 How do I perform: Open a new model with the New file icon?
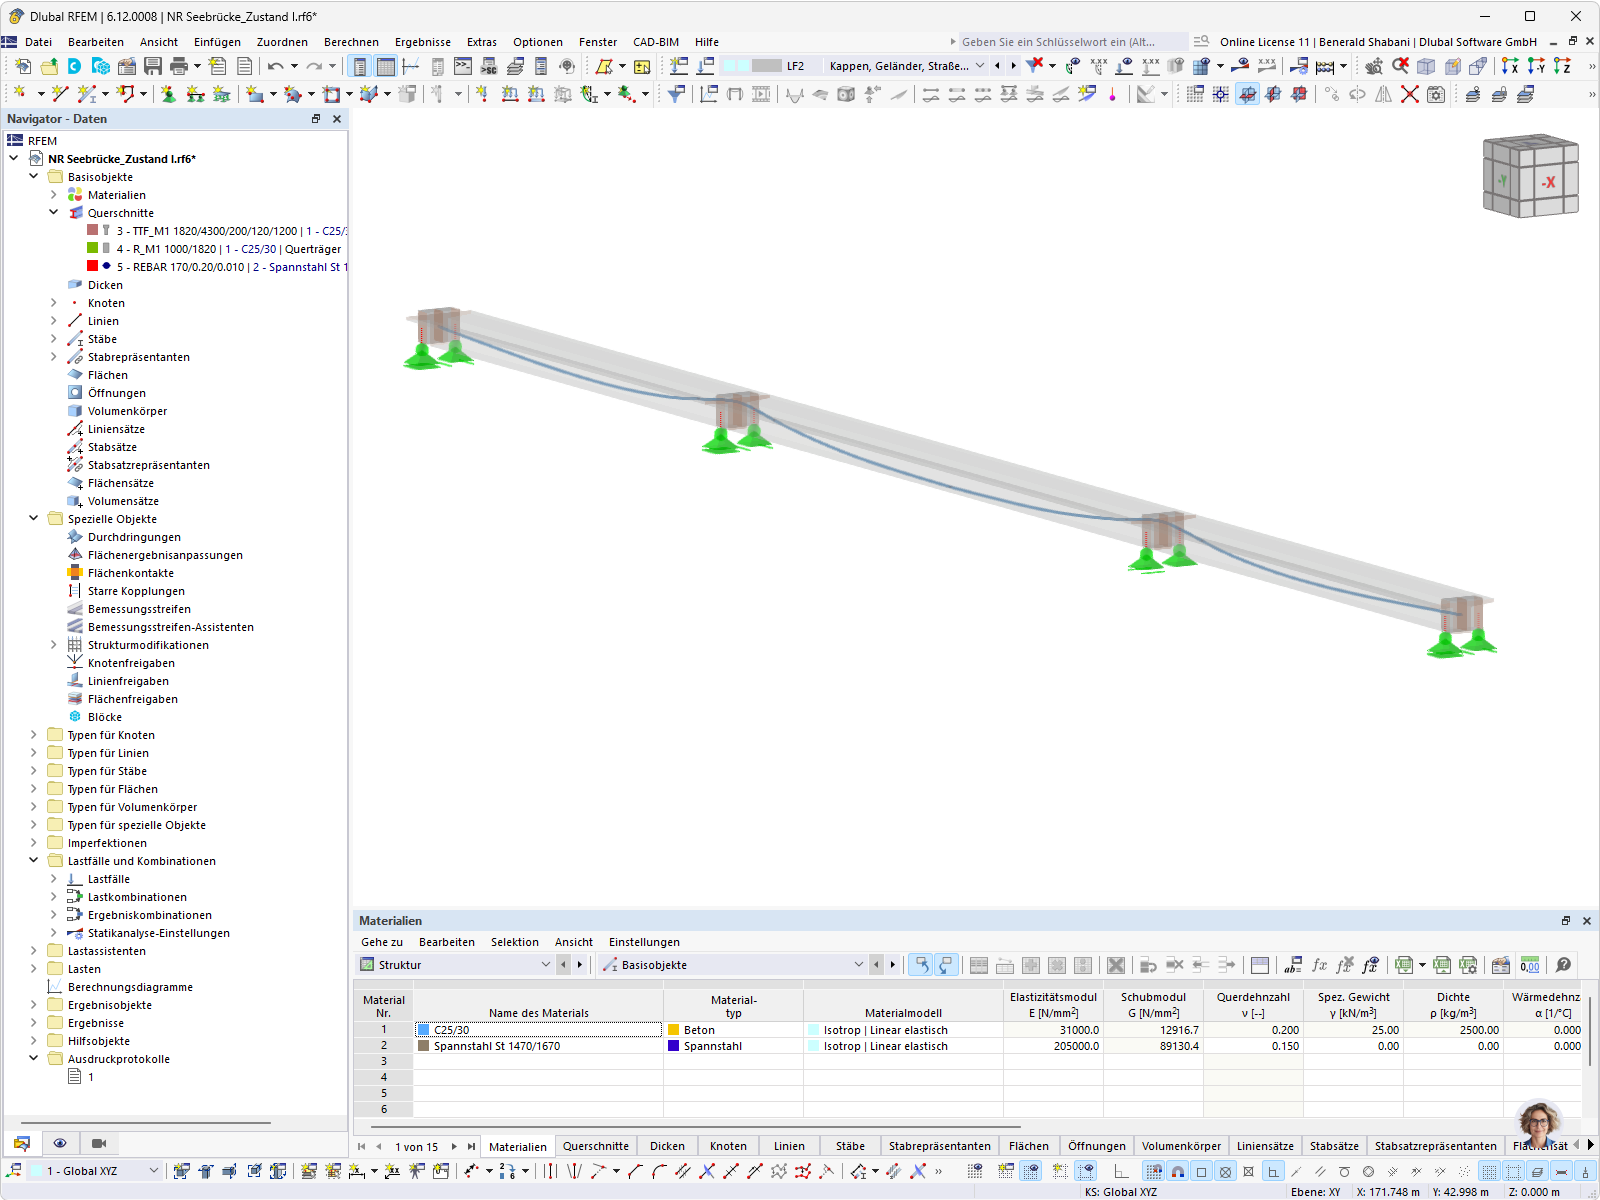pyautogui.click(x=22, y=66)
